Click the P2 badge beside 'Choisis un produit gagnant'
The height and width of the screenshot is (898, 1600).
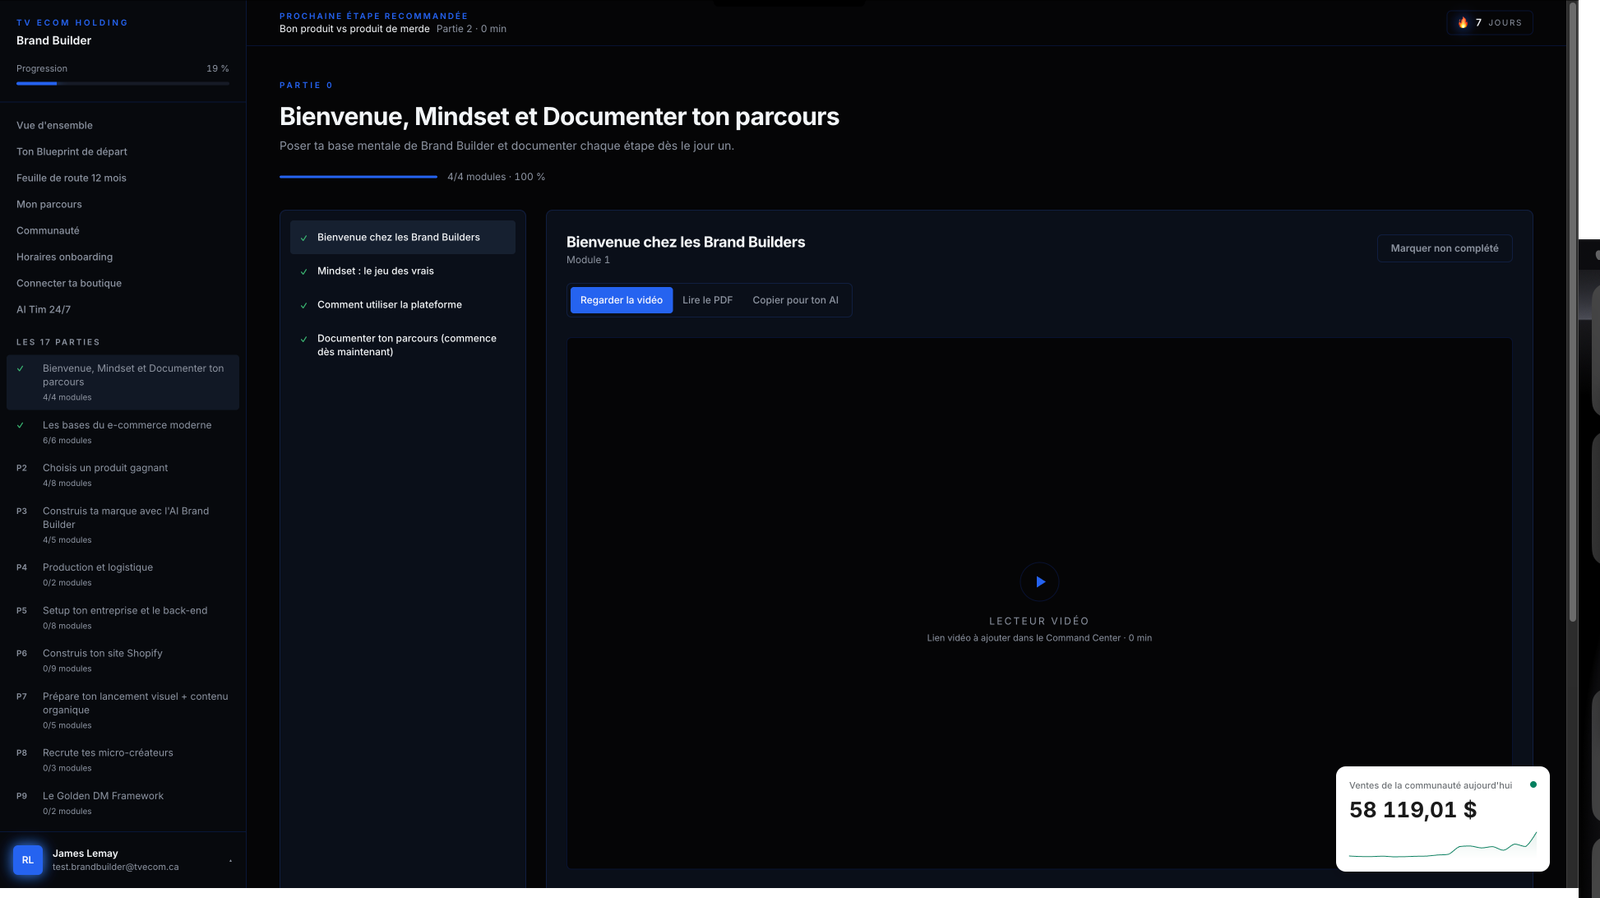point(22,468)
